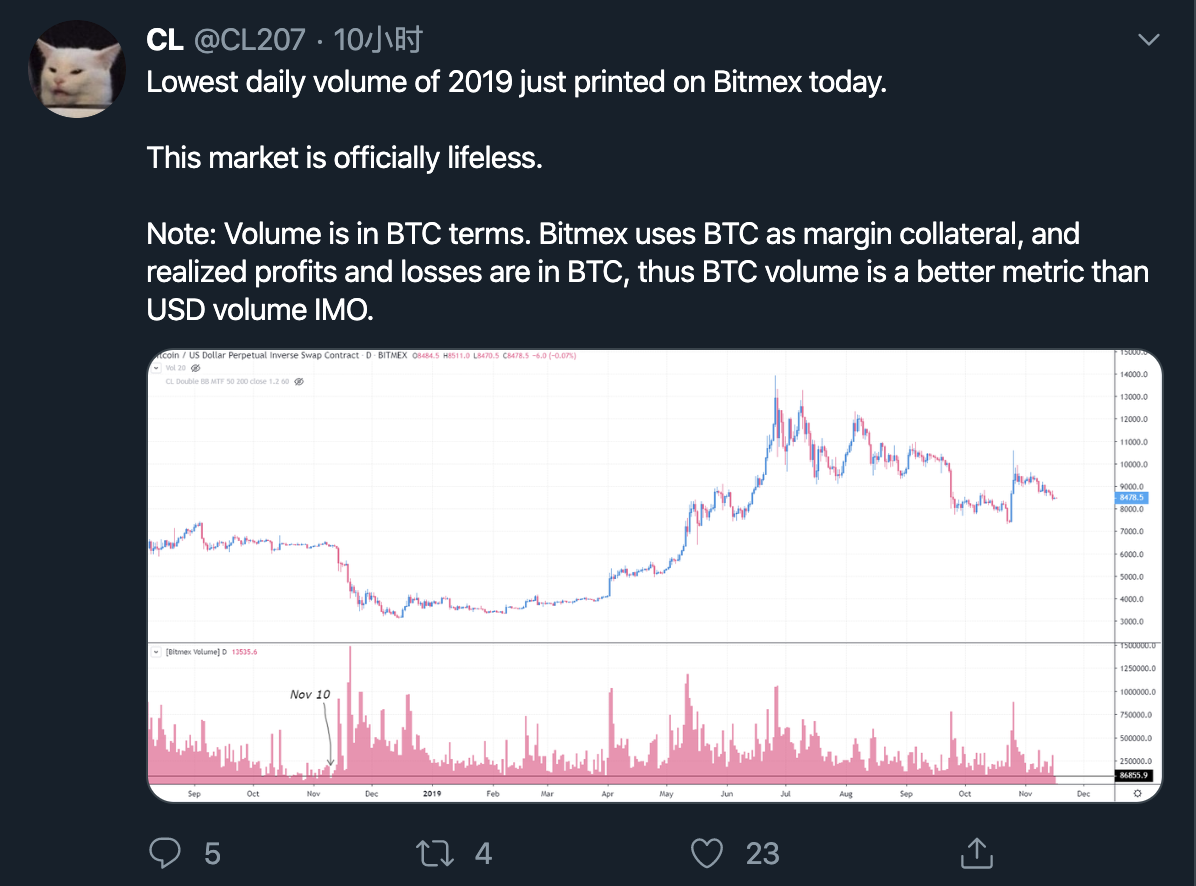Open chart settings via the gear icon

[x=1137, y=791]
